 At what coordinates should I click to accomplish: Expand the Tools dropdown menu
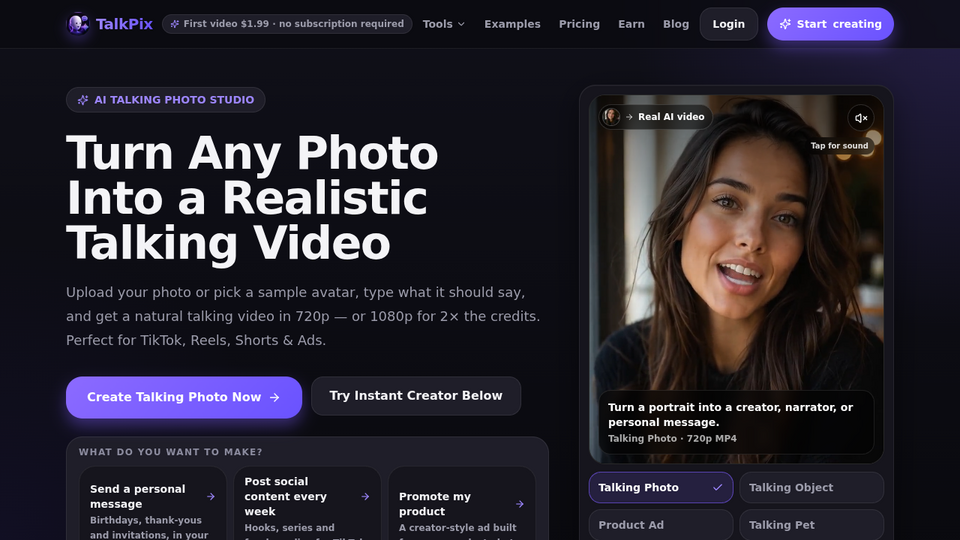coord(444,24)
